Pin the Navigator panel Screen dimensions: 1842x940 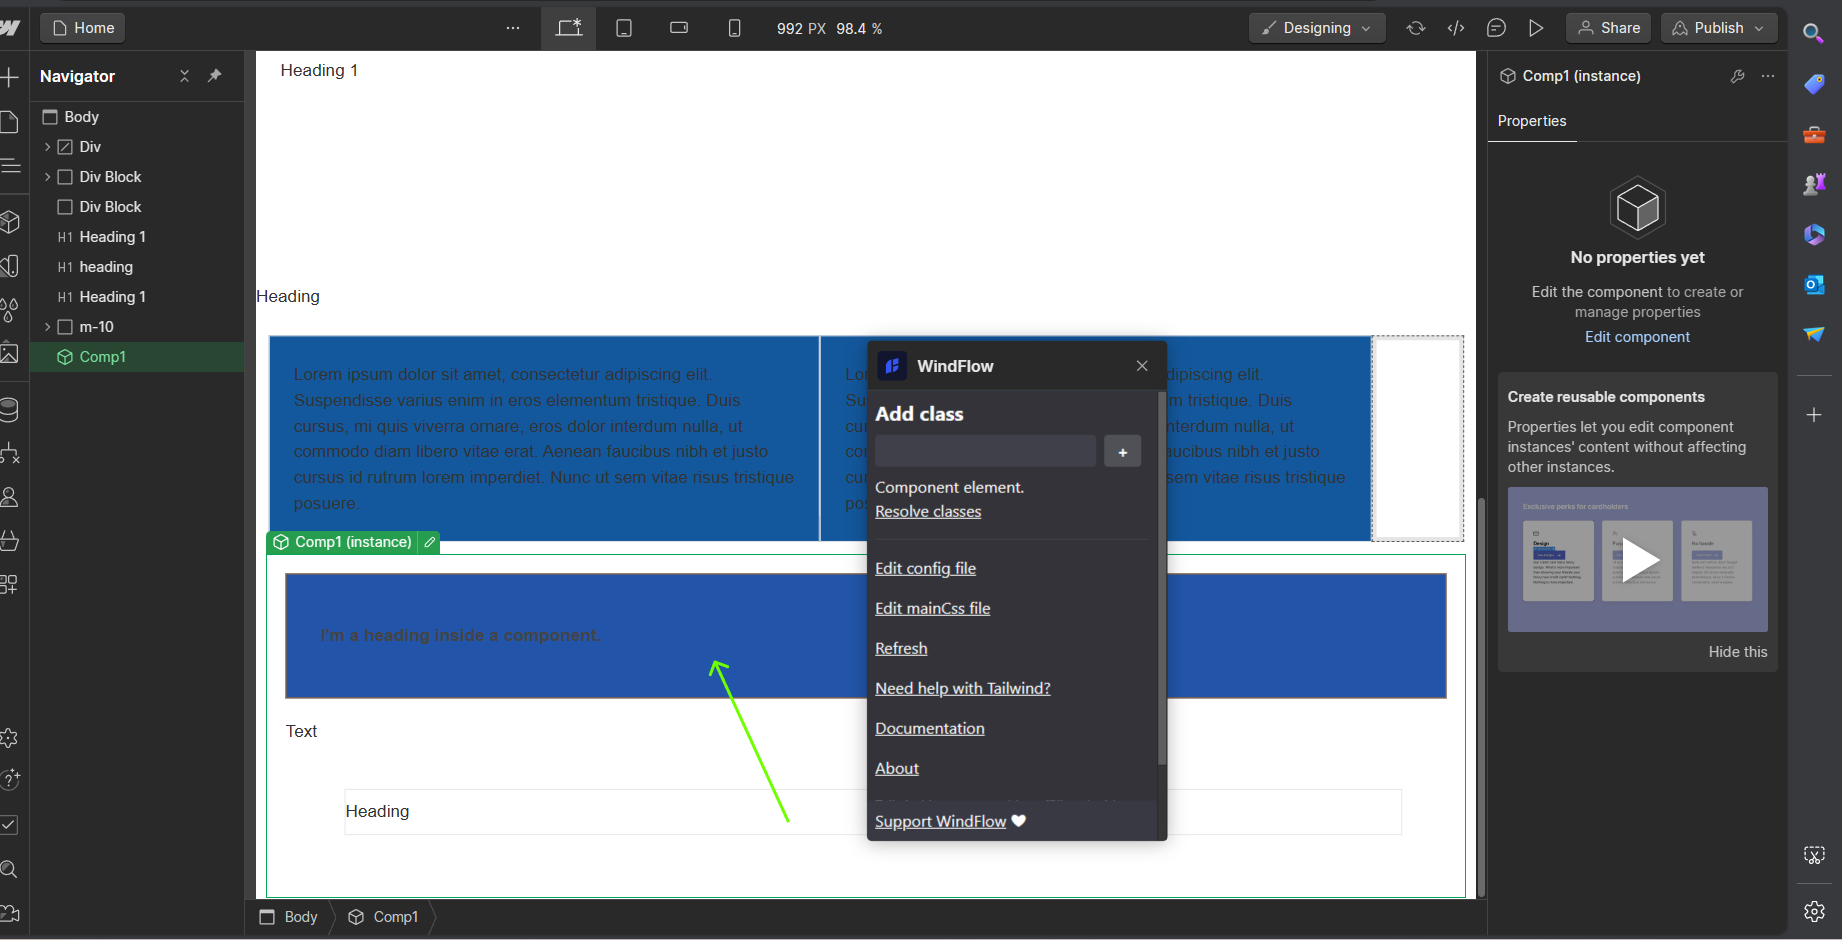coord(214,76)
